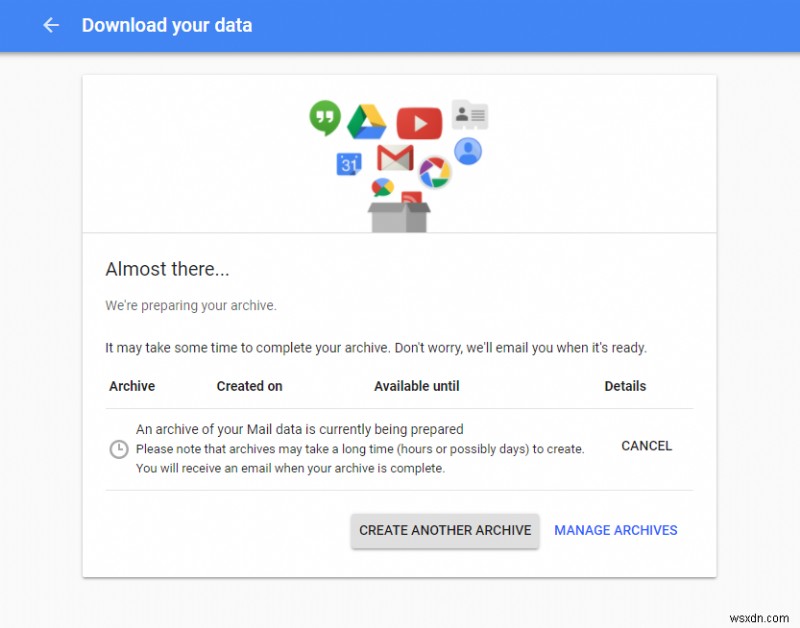Click CREATE ANOTHER ARCHIVE

point(444,531)
